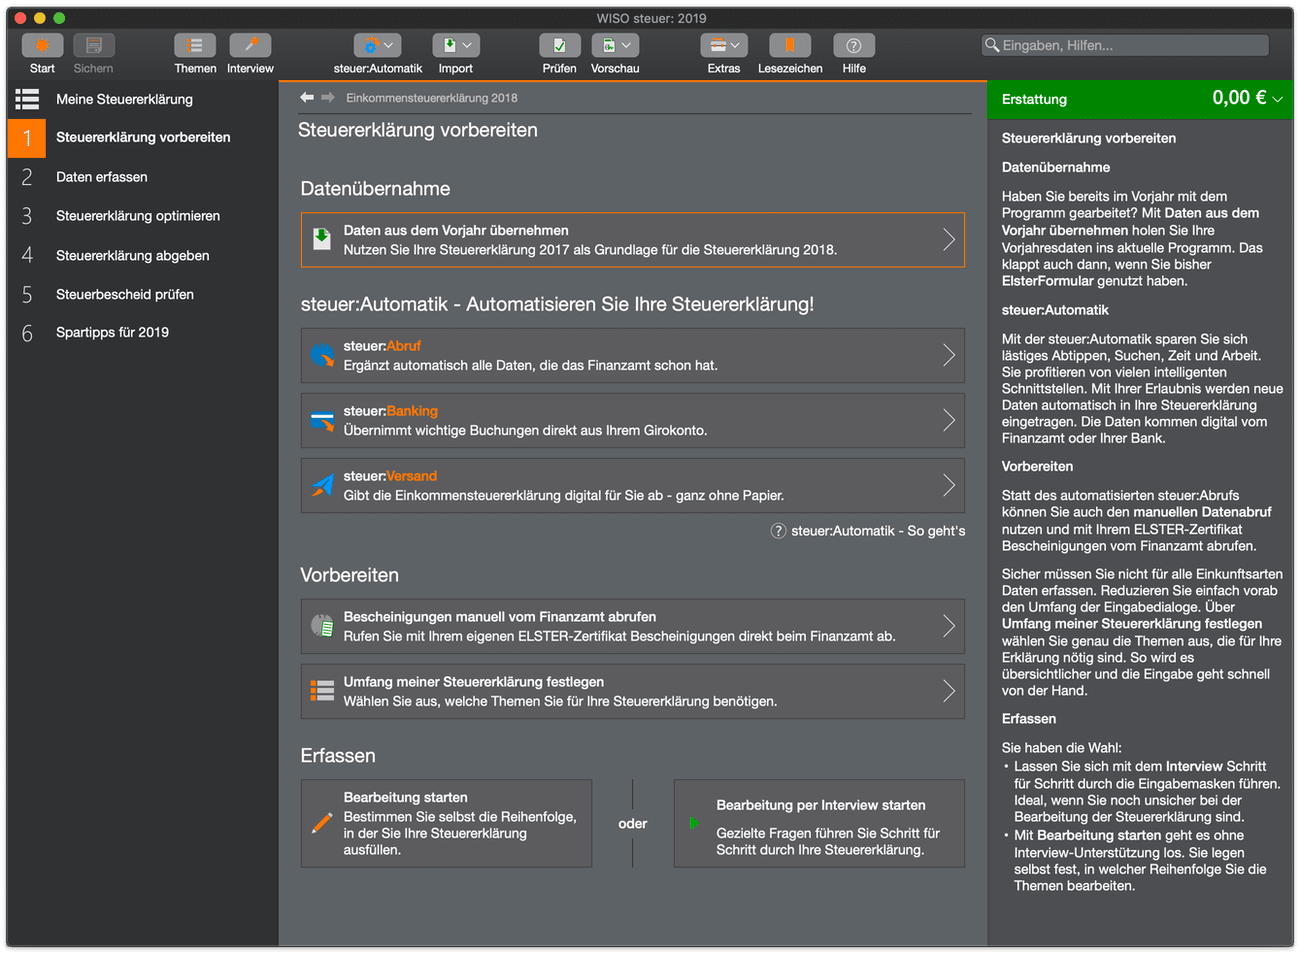
Task: Click the search magnifier icon
Action: (992, 45)
